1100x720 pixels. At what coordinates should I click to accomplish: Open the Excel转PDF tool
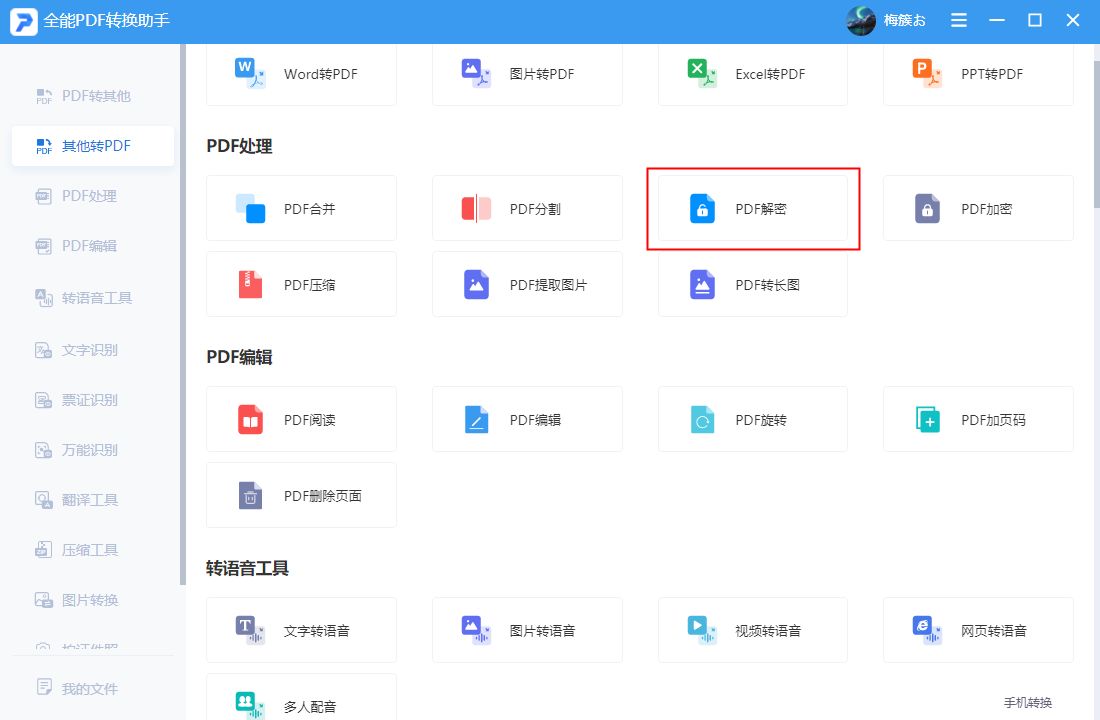[x=752, y=73]
